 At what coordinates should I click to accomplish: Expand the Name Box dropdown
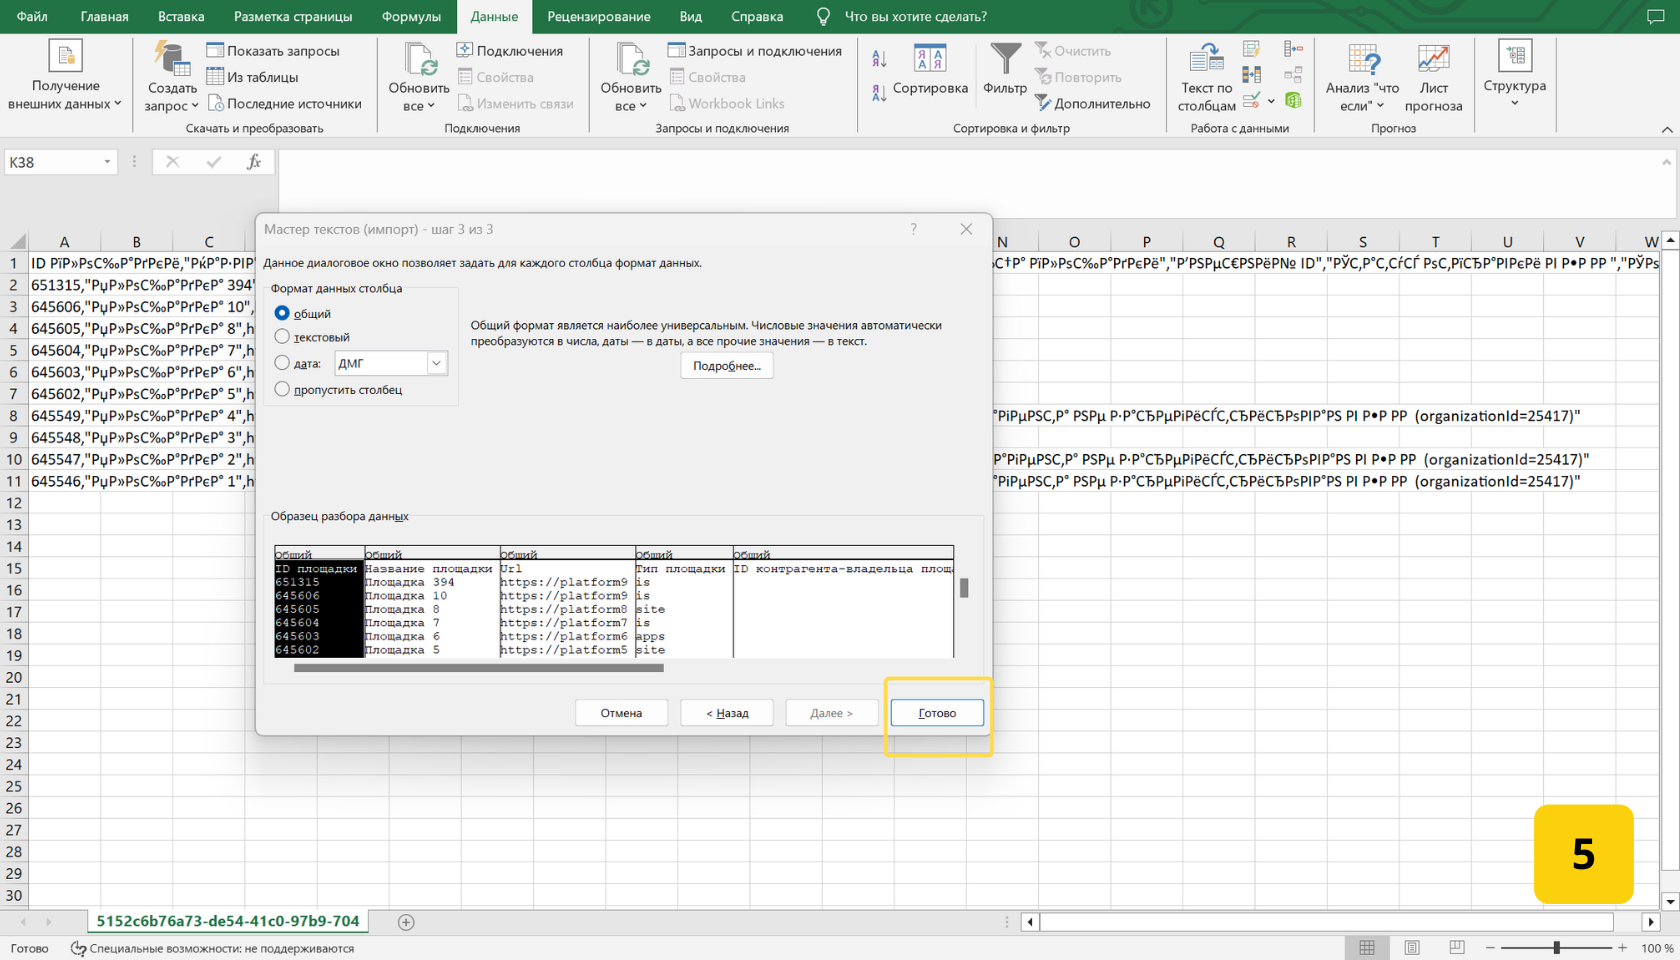pos(107,162)
